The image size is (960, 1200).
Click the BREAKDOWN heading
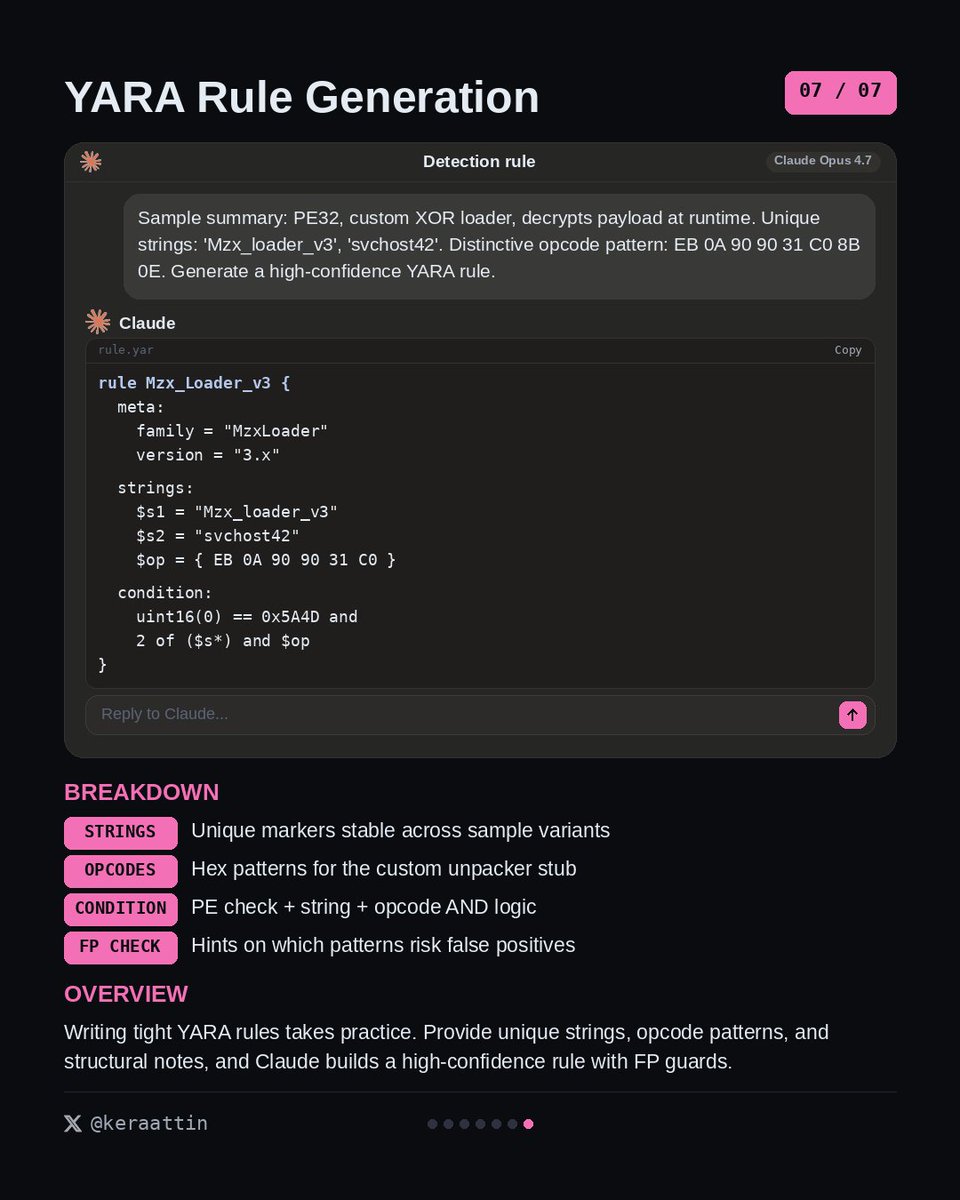[141, 792]
